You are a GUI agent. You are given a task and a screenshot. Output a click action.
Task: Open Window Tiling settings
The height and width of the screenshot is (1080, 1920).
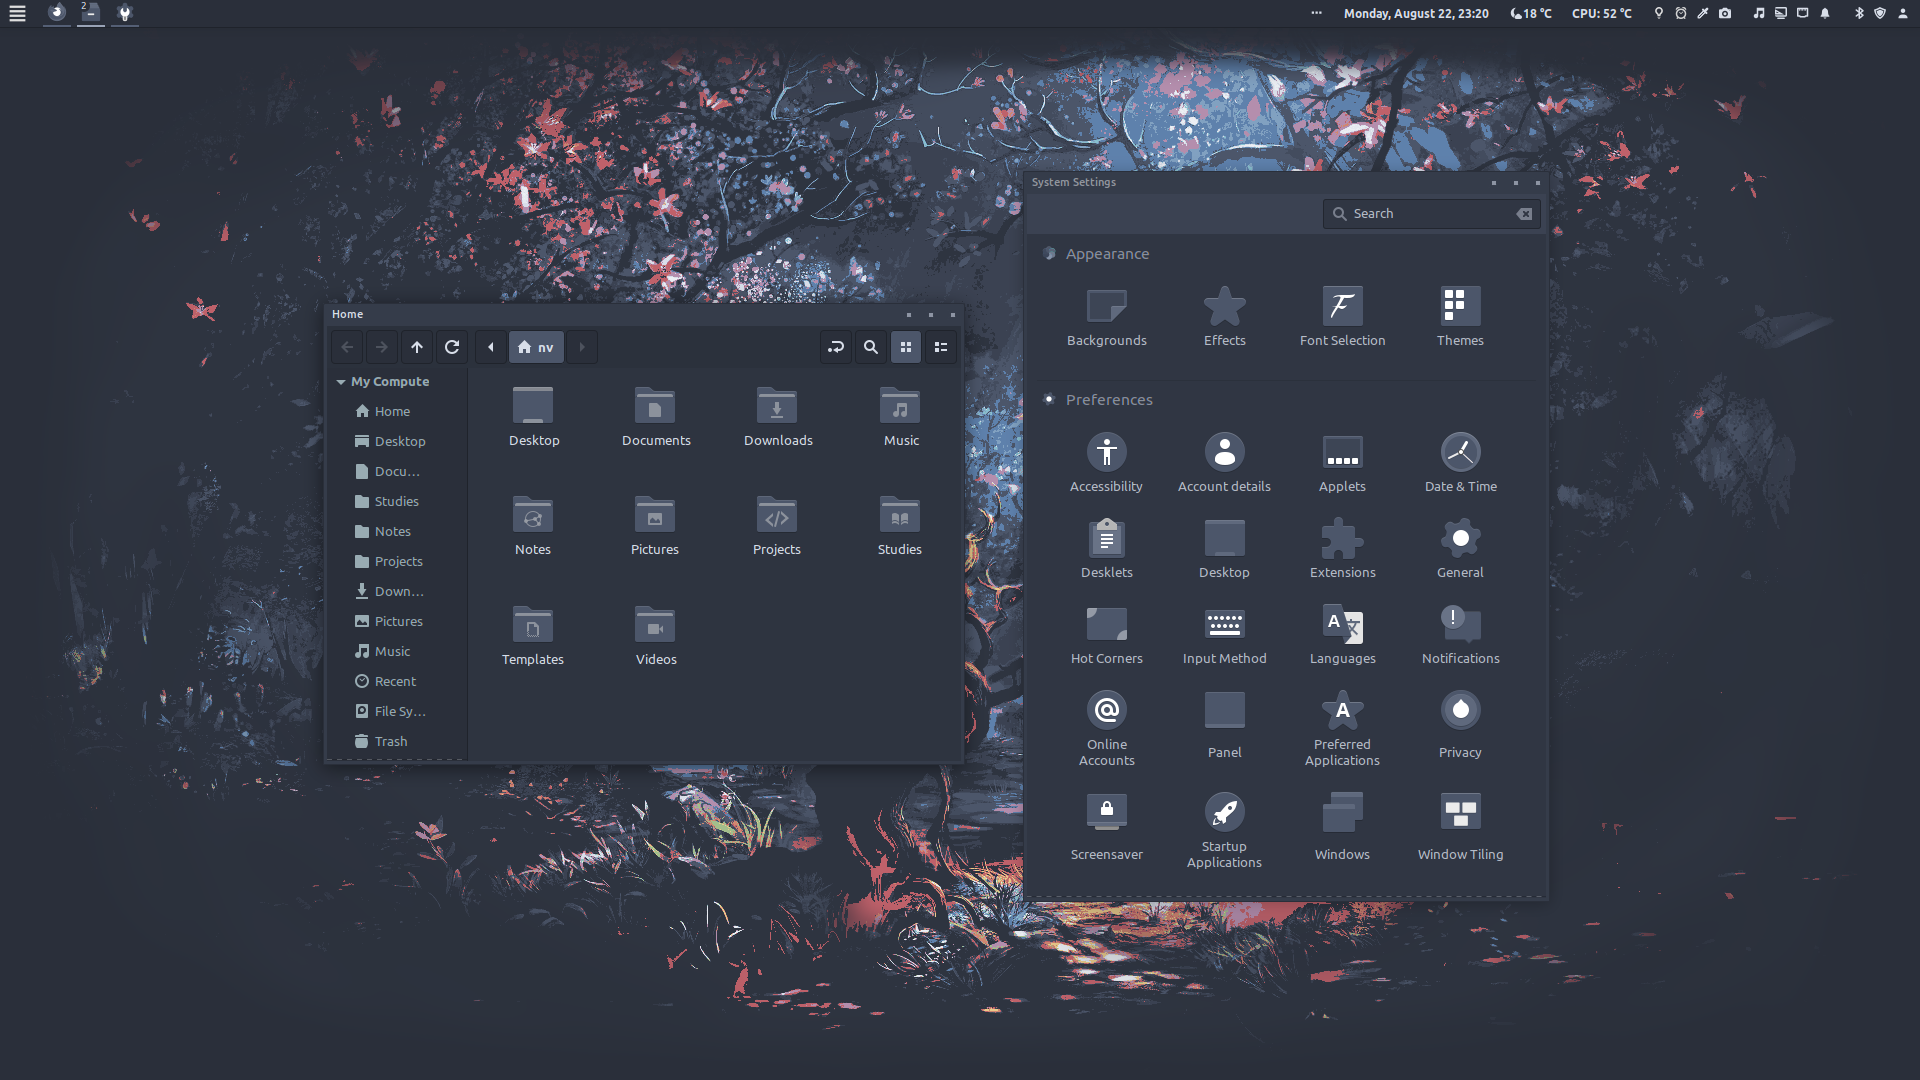pyautogui.click(x=1460, y=813)
